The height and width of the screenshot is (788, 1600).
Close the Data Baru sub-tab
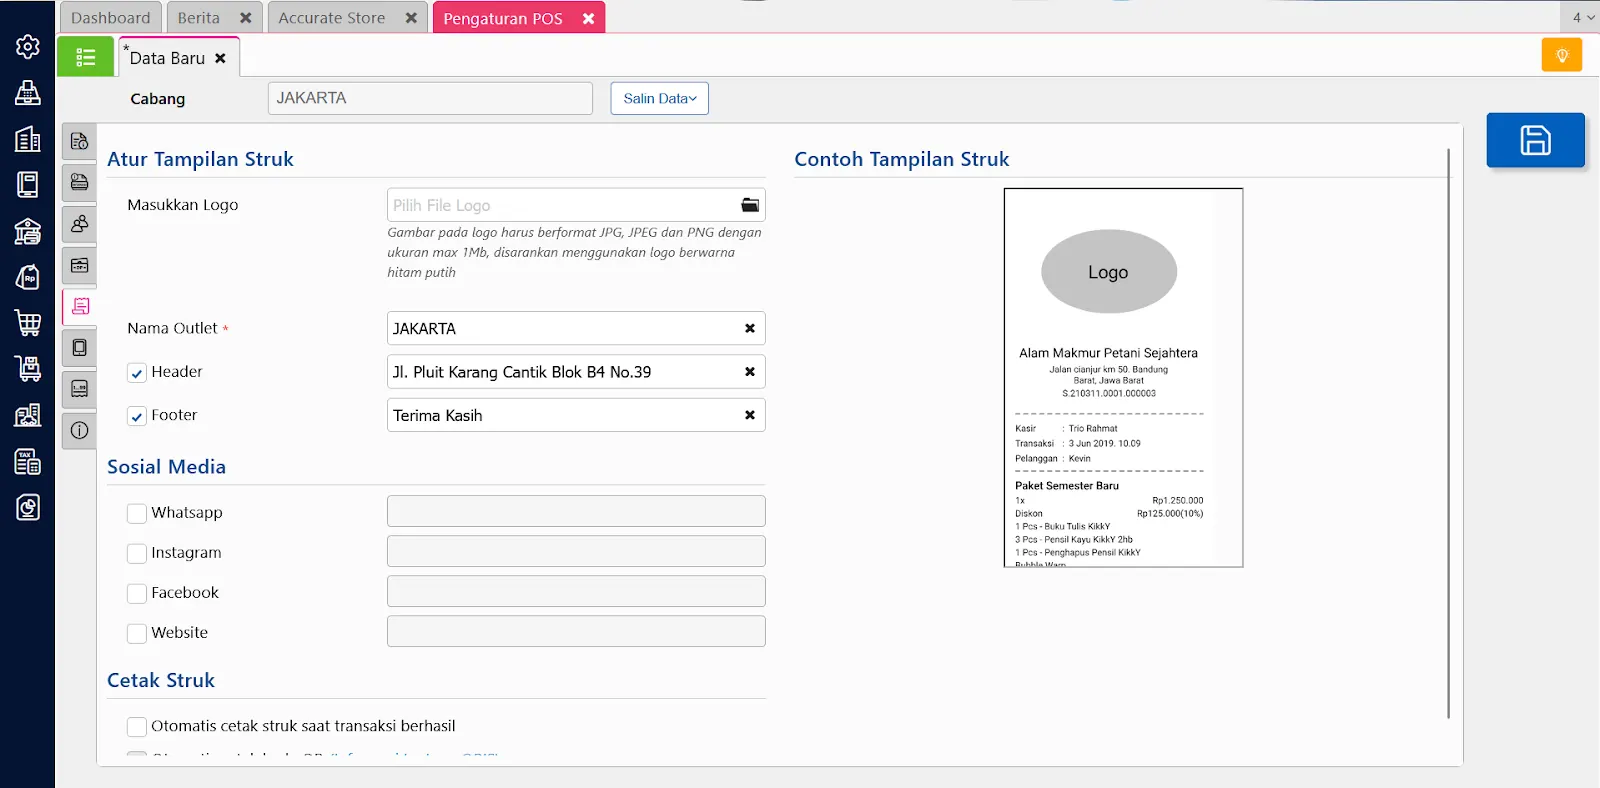click(220, 58)
